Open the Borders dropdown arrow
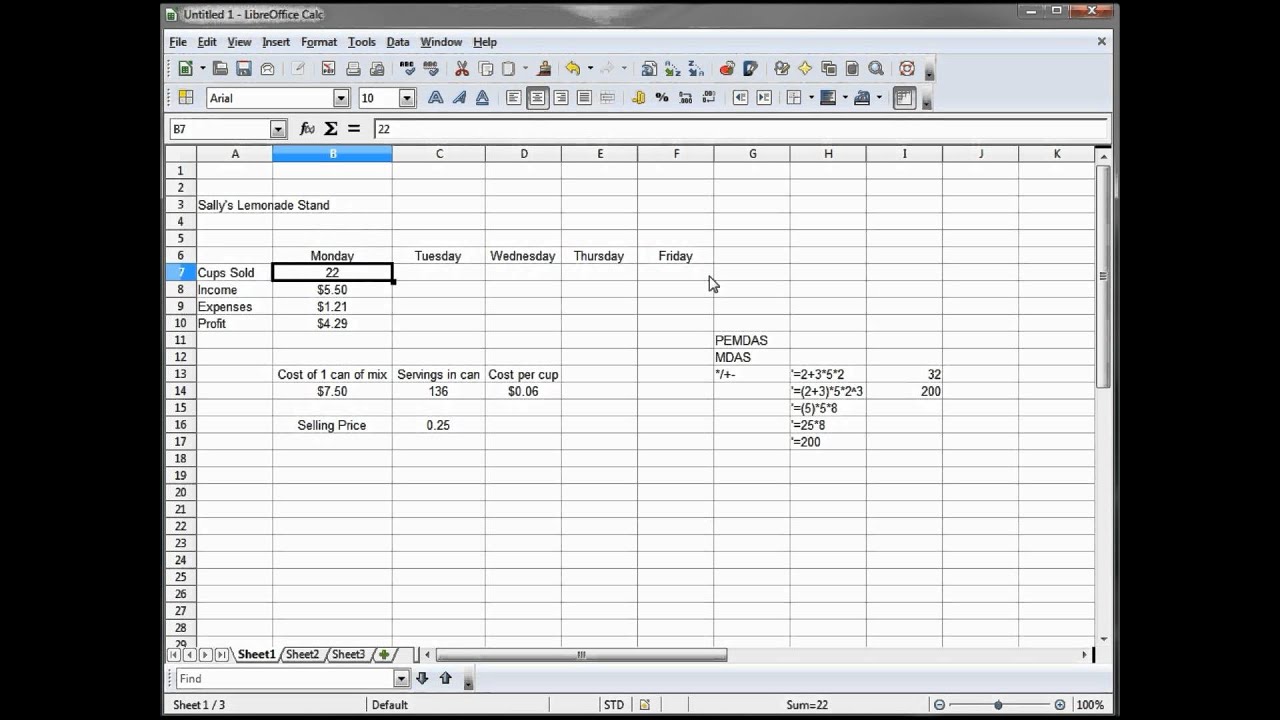The height and width of the screenshot is (720, 1280). click(x=811, y=98)
